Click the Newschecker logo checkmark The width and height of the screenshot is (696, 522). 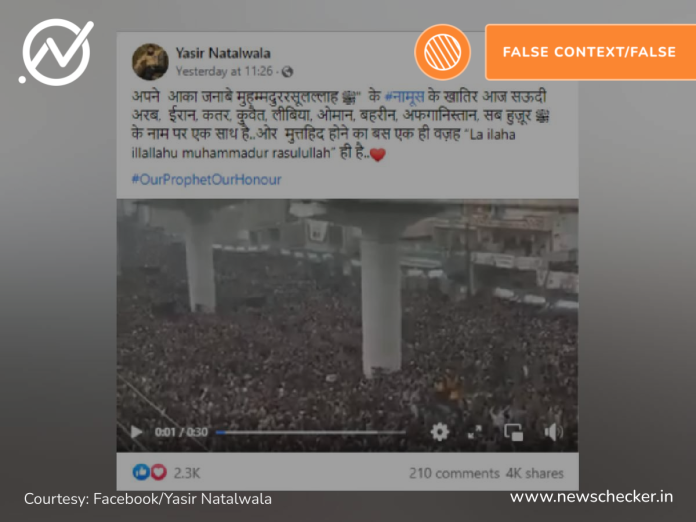56,51
